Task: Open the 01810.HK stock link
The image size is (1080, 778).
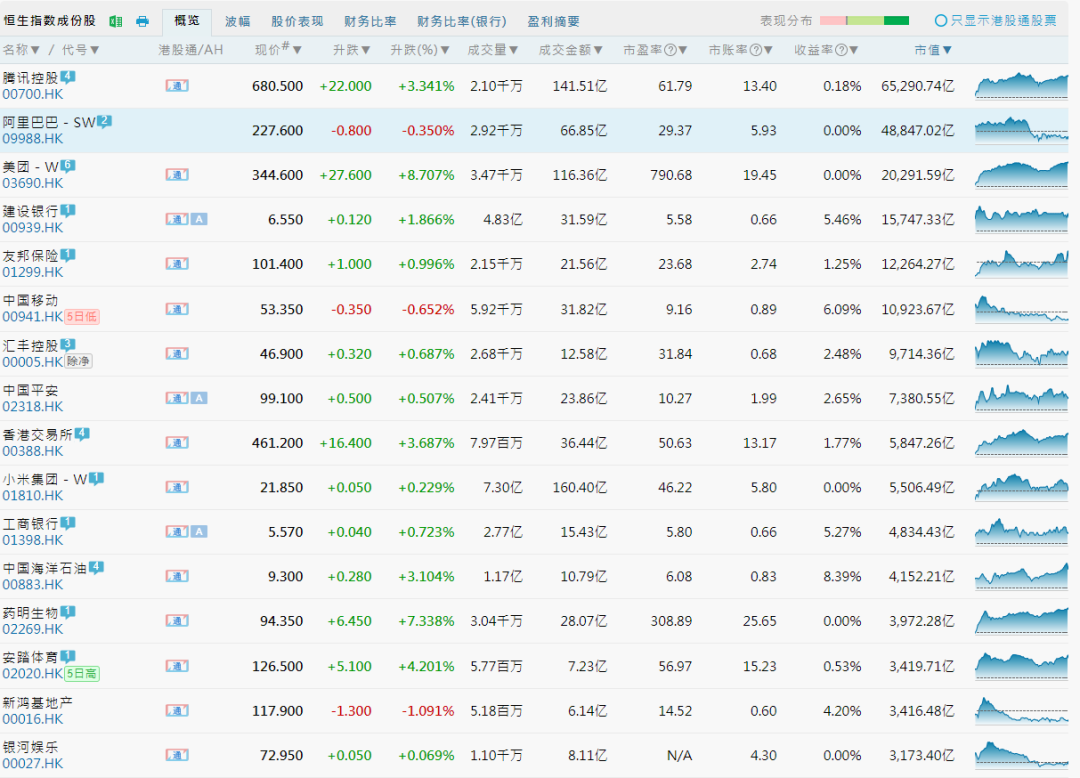Action: (x=32, y=496)
